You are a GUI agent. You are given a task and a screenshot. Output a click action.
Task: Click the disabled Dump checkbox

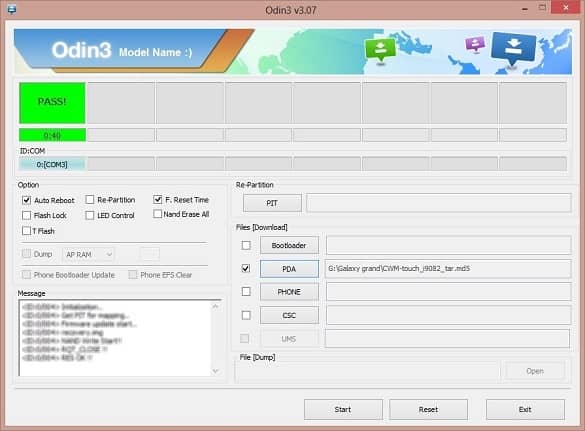(x=26, y=254)
